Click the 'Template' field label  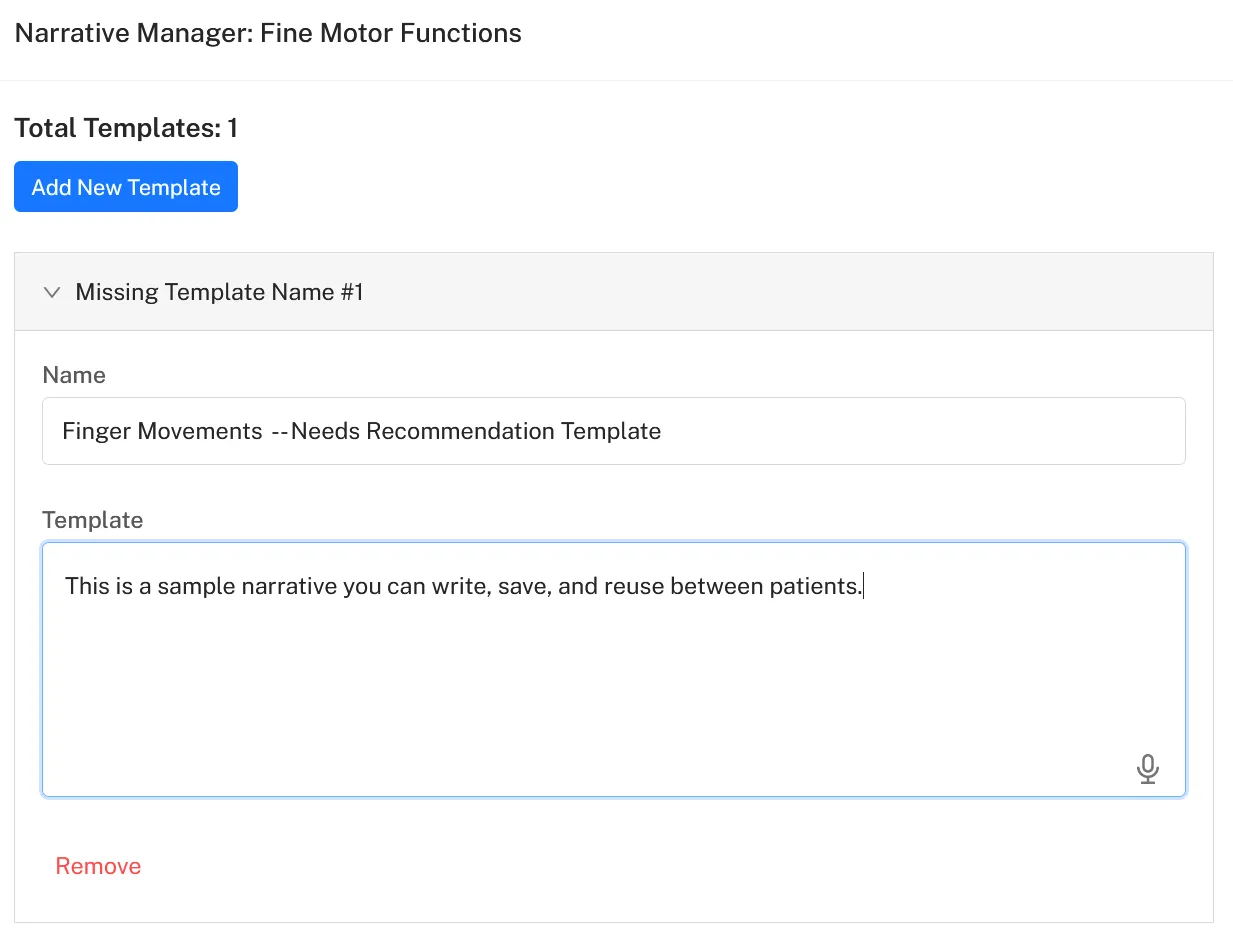pyautogui.click(x=93, y=520)
